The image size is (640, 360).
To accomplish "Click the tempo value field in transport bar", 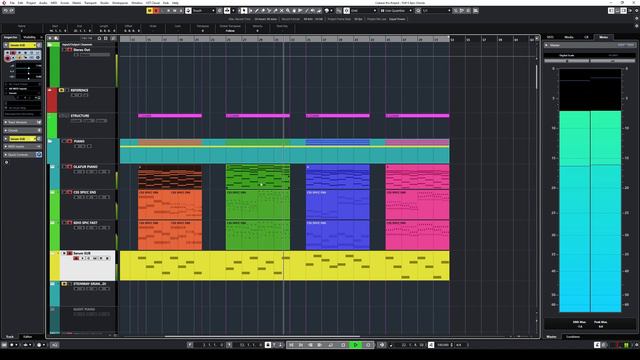I will [443, 345].
